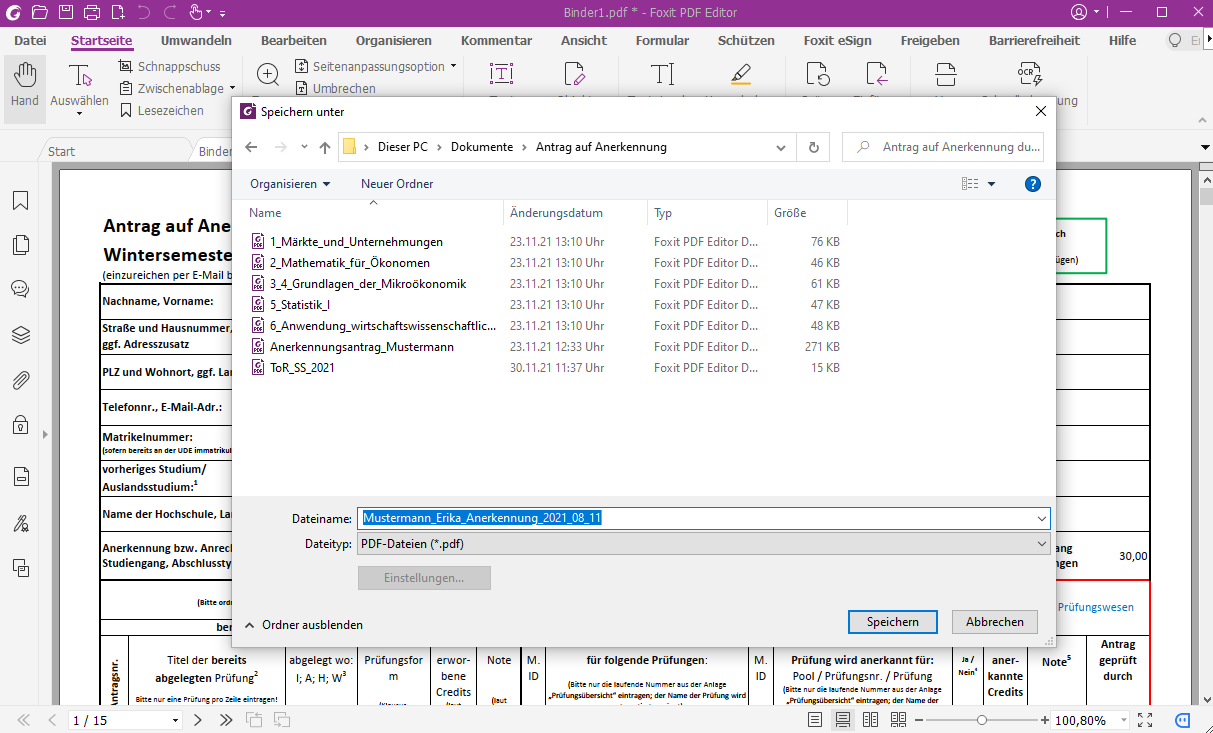Image resolution: width=1213 pixels, height=733 pixels.
Task: Print via the printer icon in title bar
Action: (92, 12)
